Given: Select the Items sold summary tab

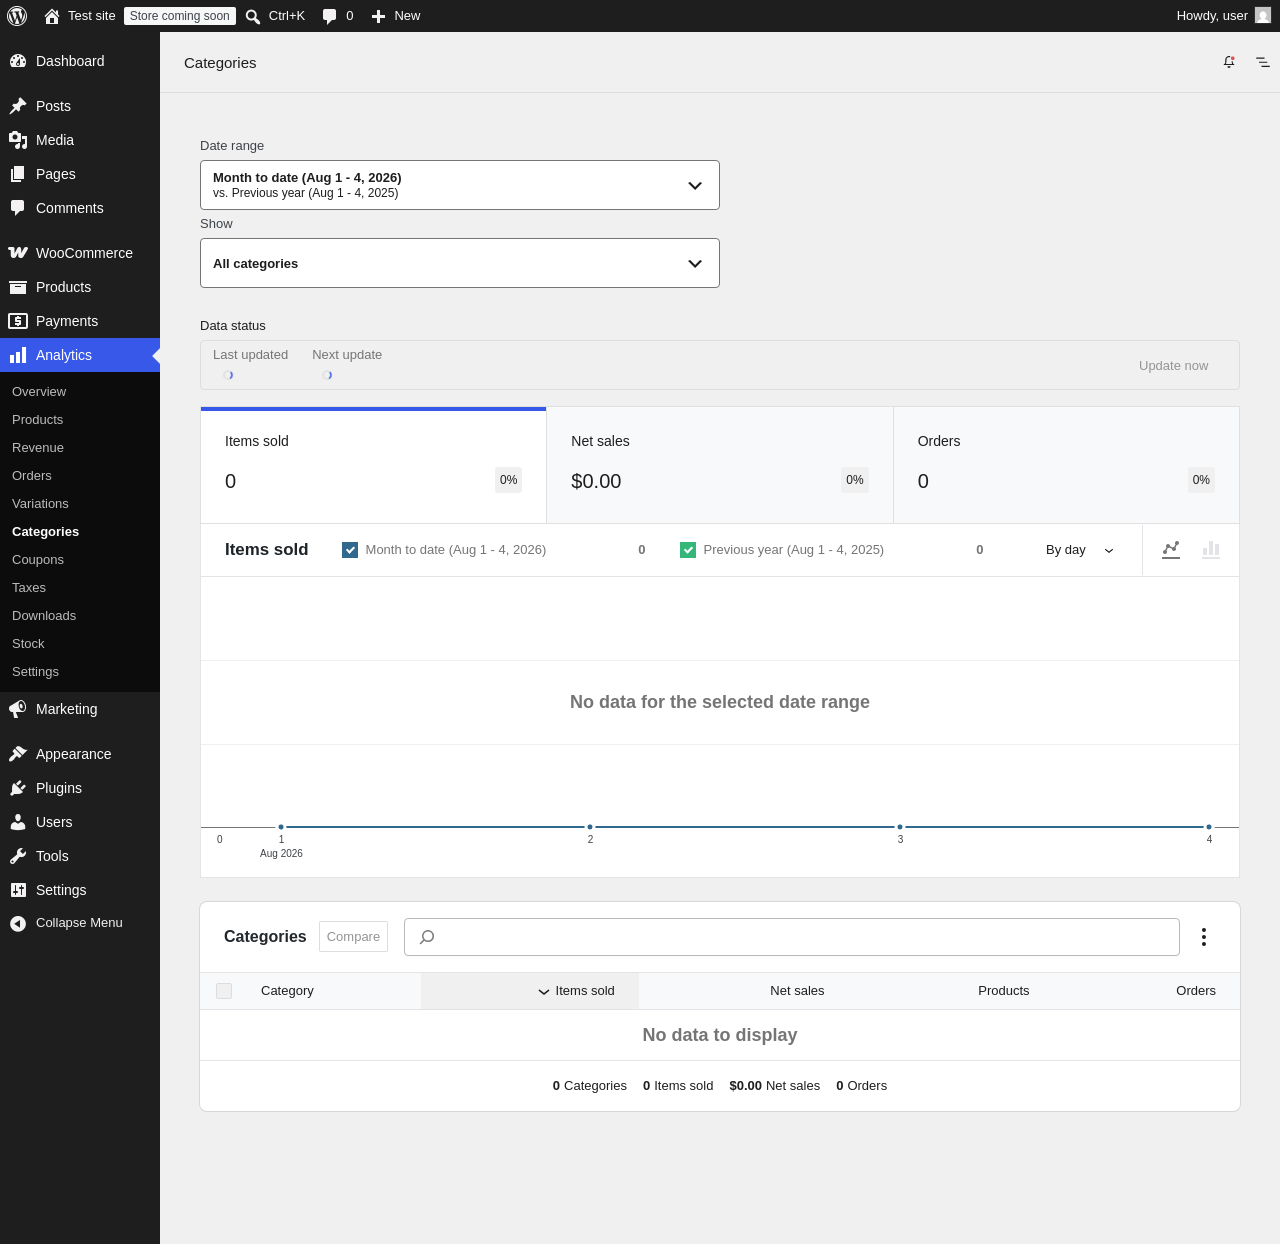Looking at the screenshot, I should (x=374, y=465).
